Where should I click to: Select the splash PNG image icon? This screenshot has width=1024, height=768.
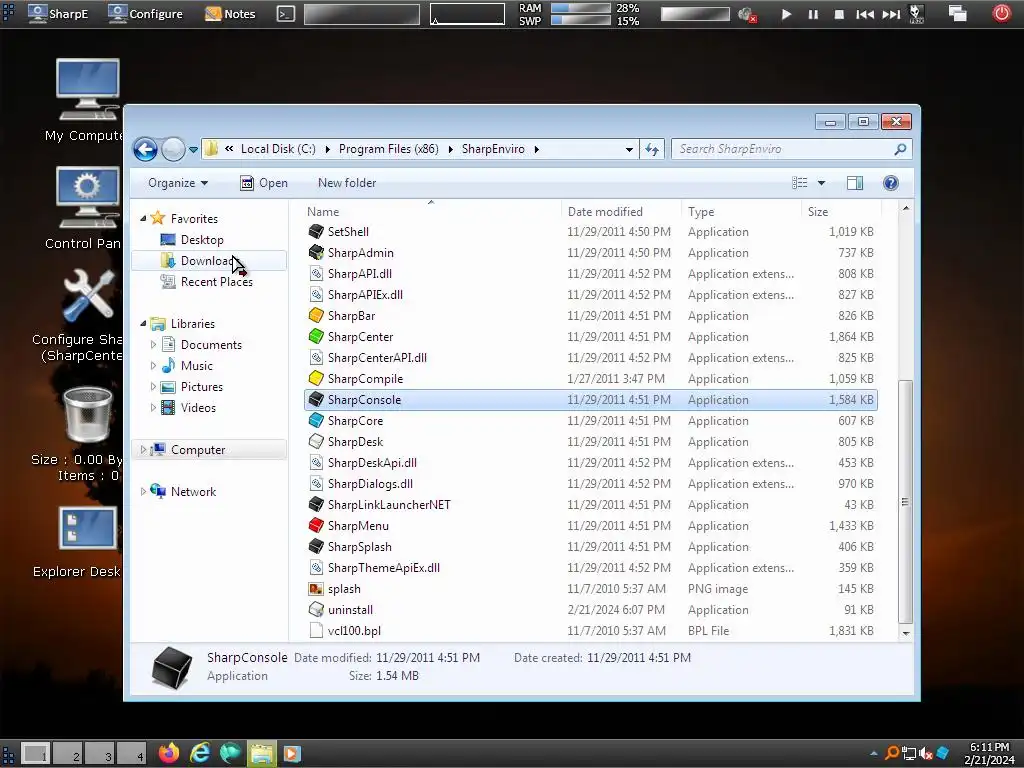(x=316, y=588)
